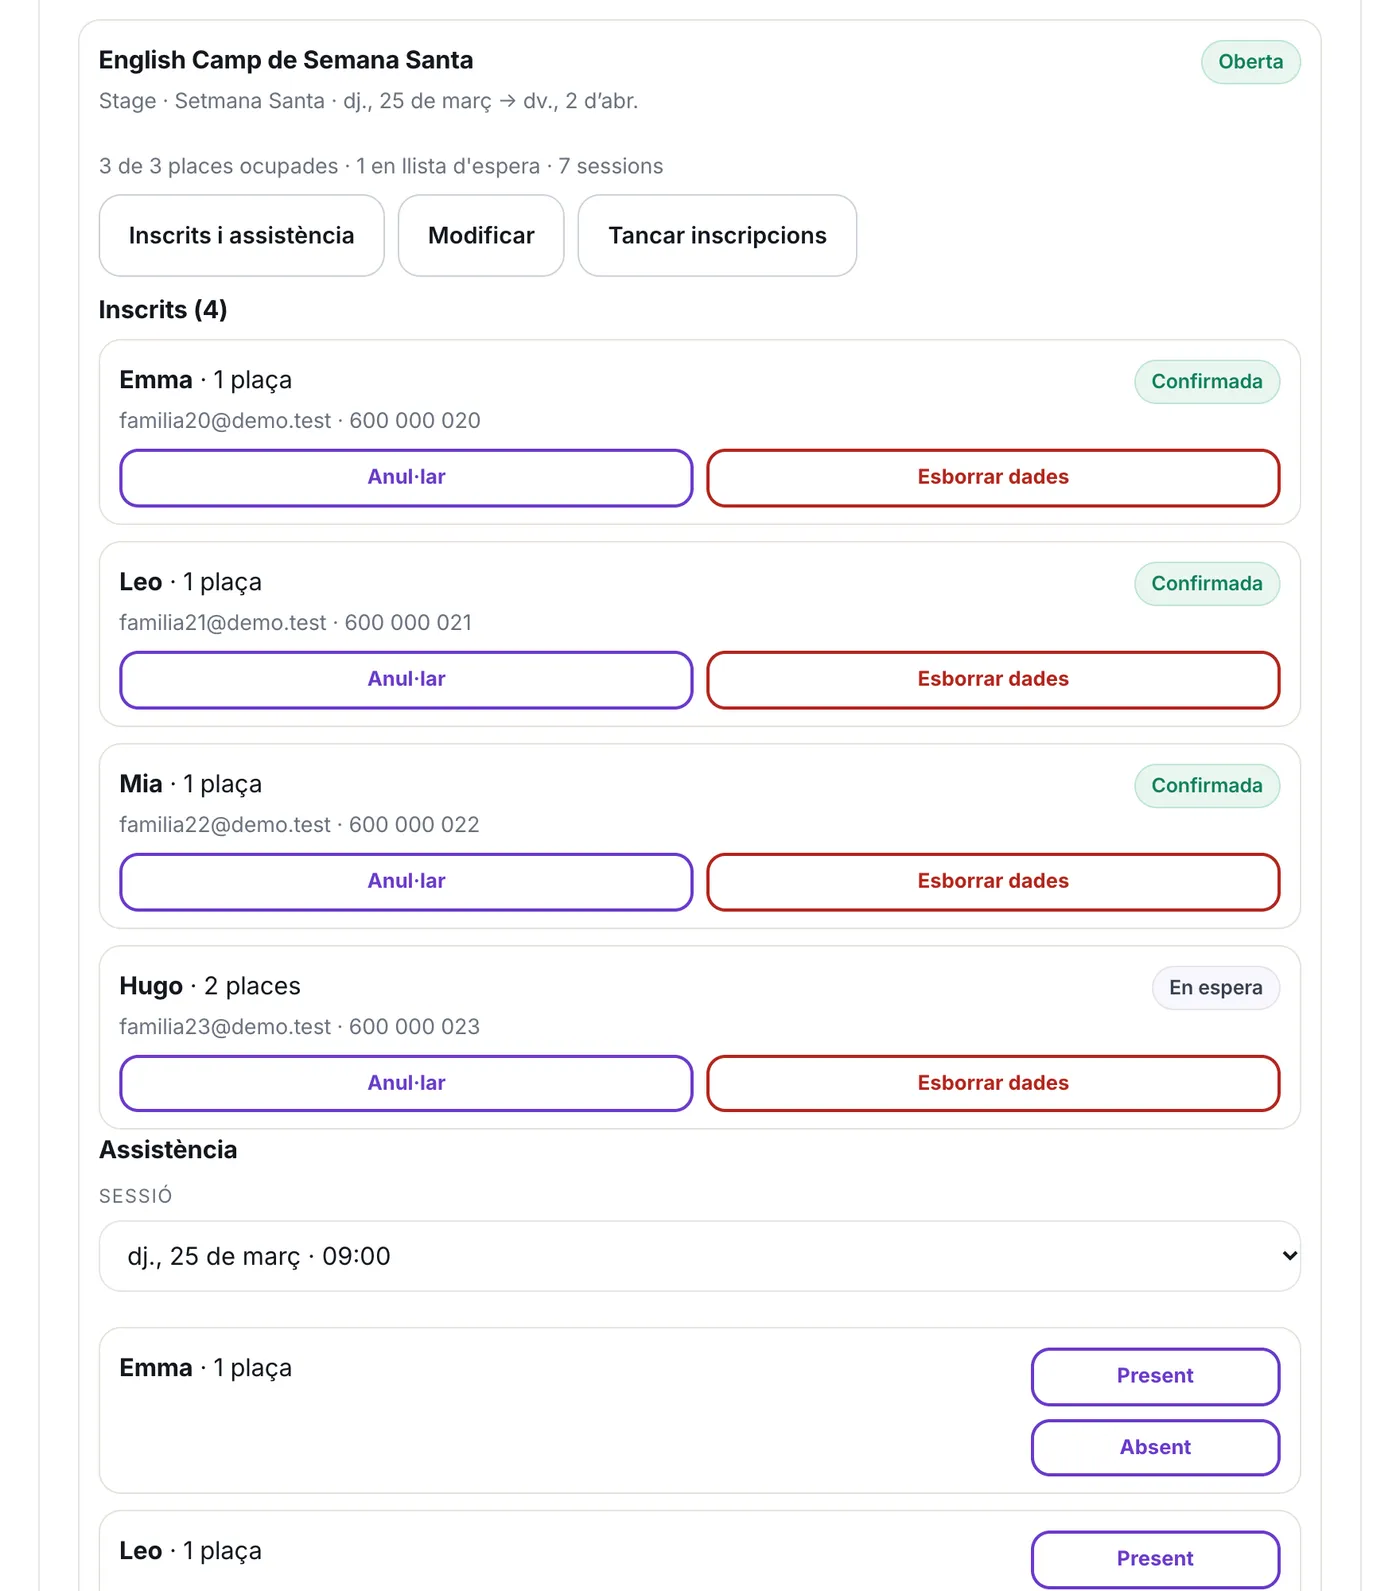Mark Emma as Absent
This screenshot has height=1591, width=1400.
(x=1155, y=1447)
